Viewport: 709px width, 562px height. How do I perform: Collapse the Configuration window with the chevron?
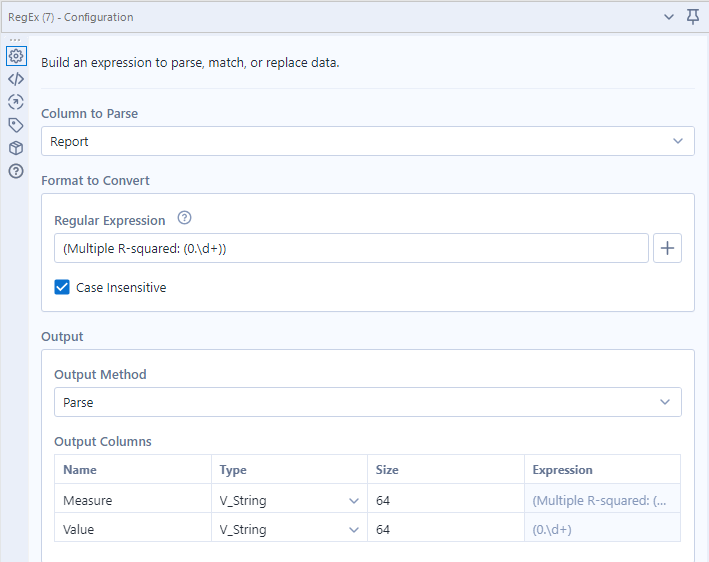click(x=669, y=17)
